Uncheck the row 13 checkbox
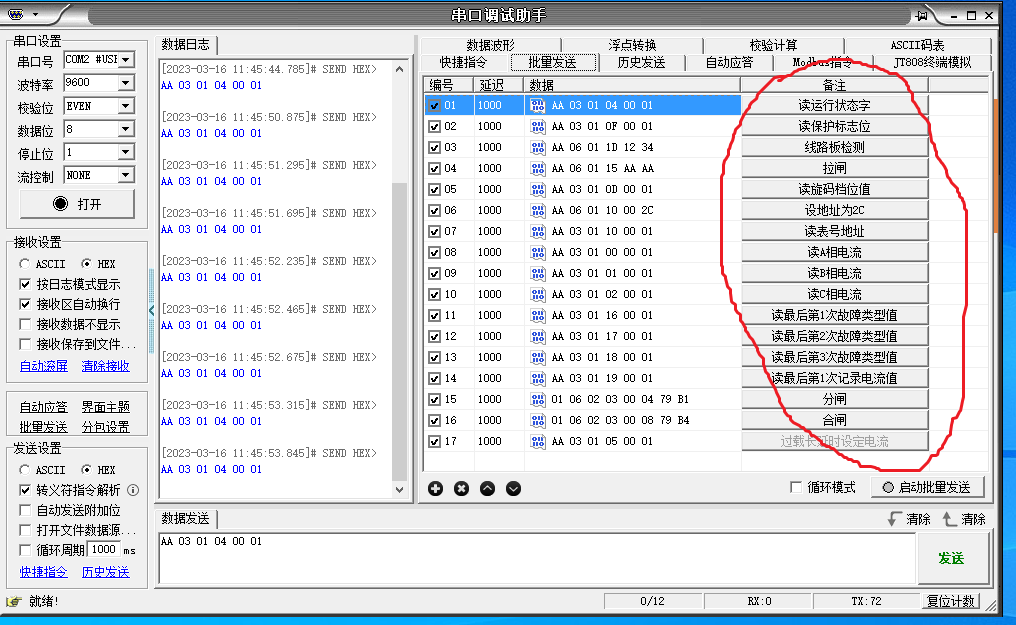 pos(434,358)
